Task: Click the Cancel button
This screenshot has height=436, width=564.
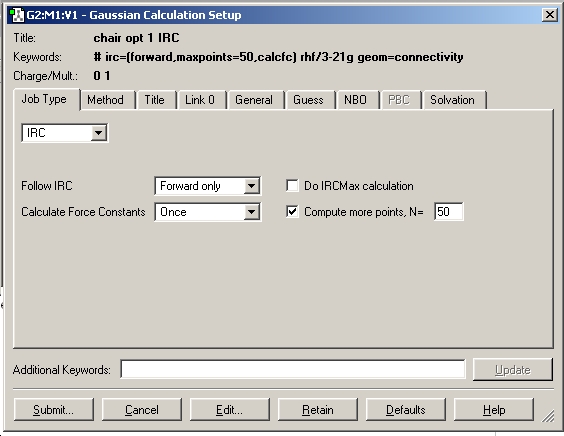Action: tap(142, 409)
